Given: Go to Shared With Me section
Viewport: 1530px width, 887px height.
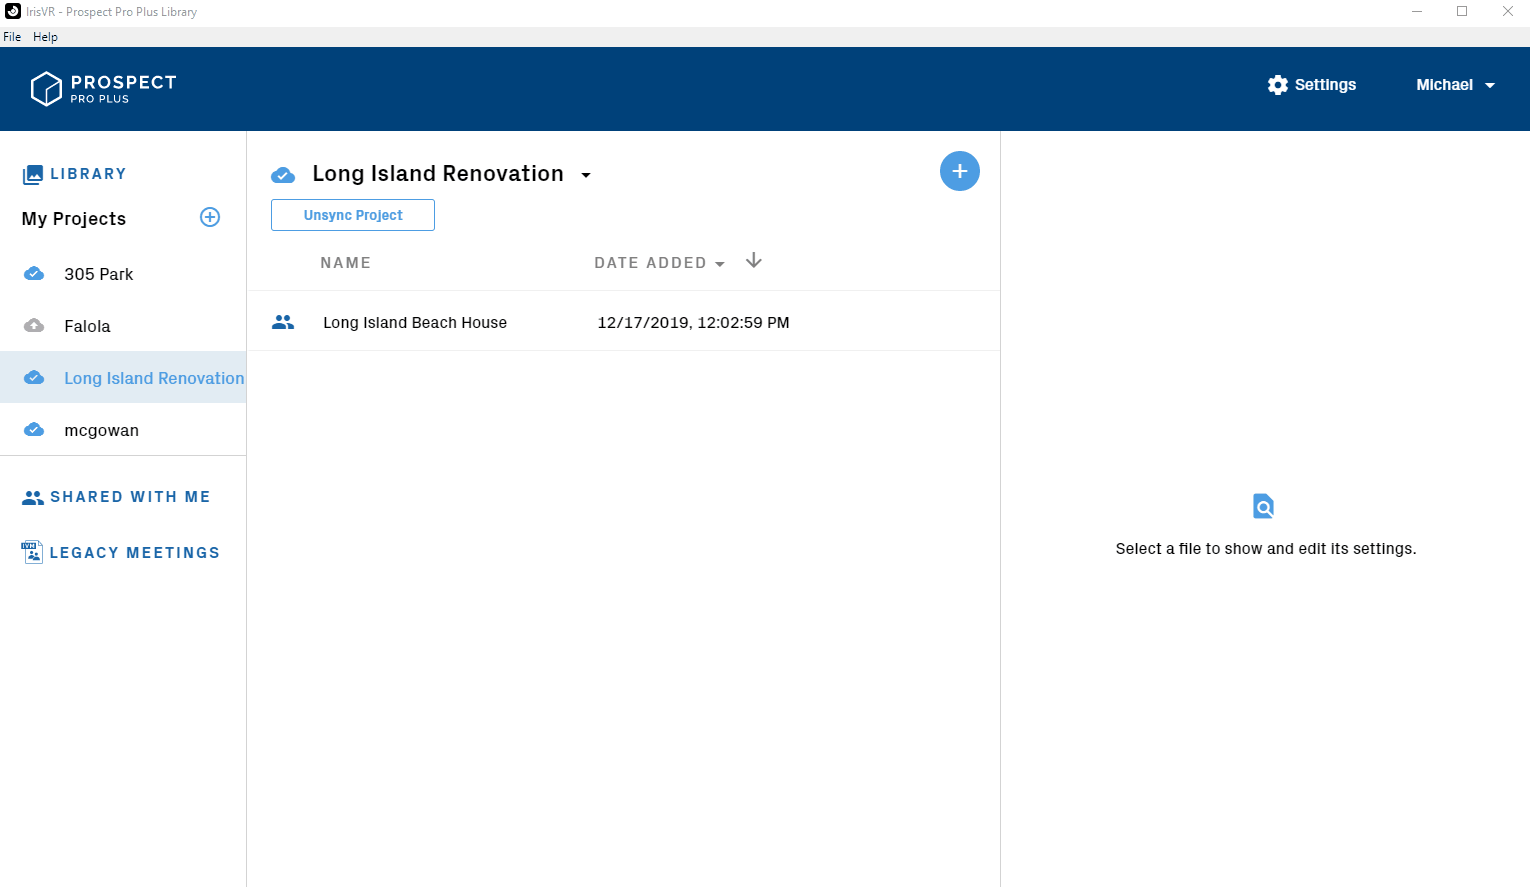Looking at the screenshot, I should tap(130, 497).
